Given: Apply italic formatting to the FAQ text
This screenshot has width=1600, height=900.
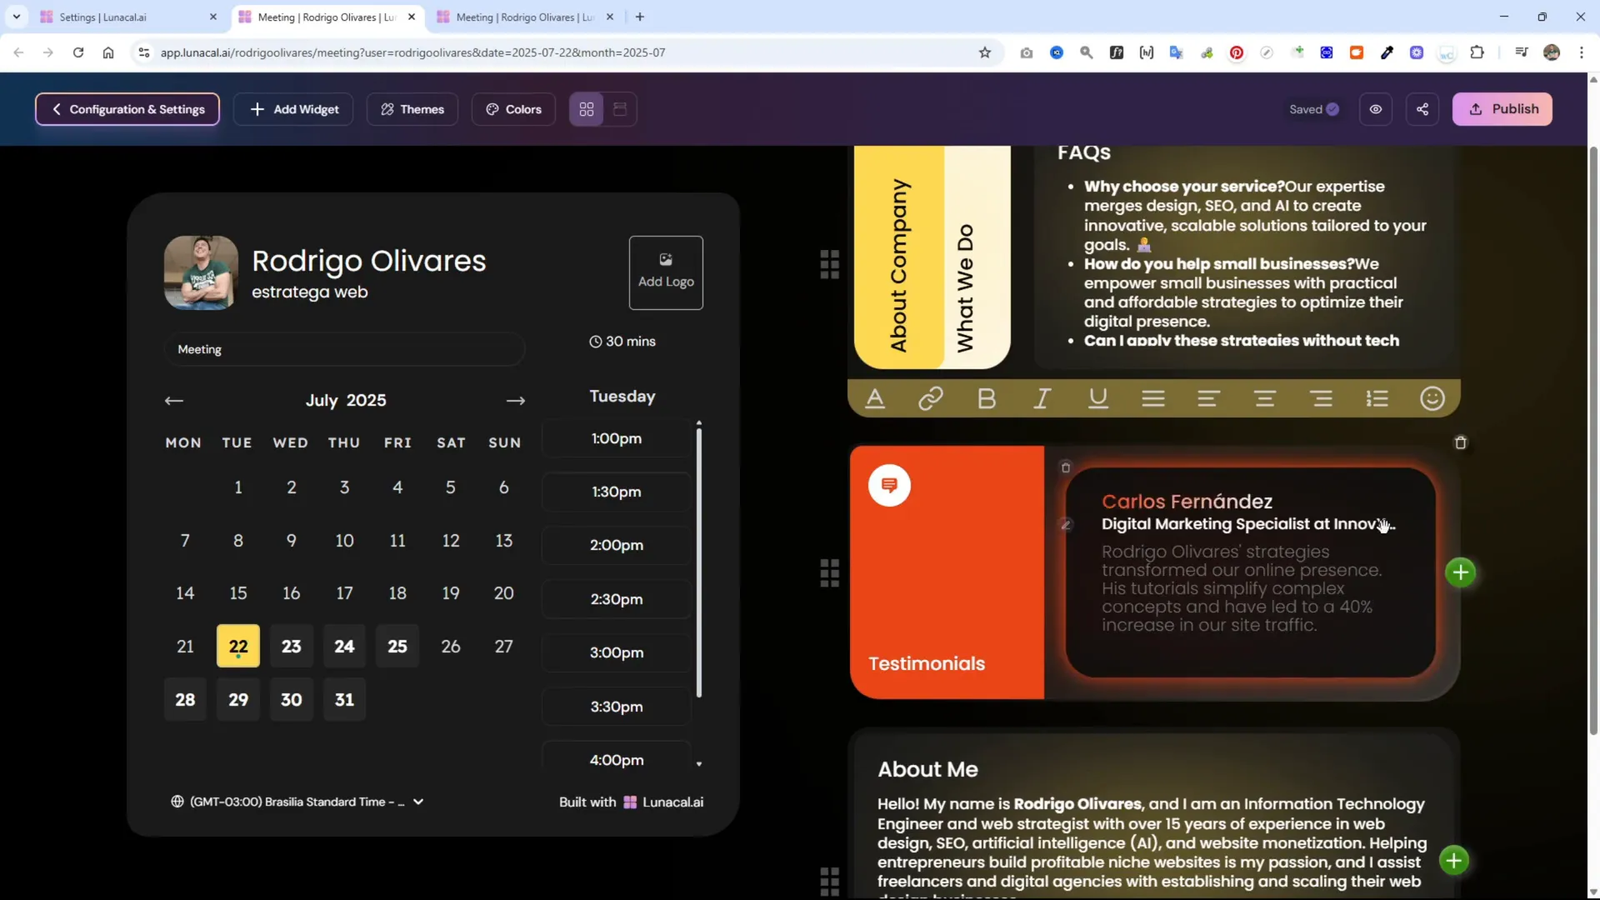Looking at the screenshot, I should pos(1041,397).
